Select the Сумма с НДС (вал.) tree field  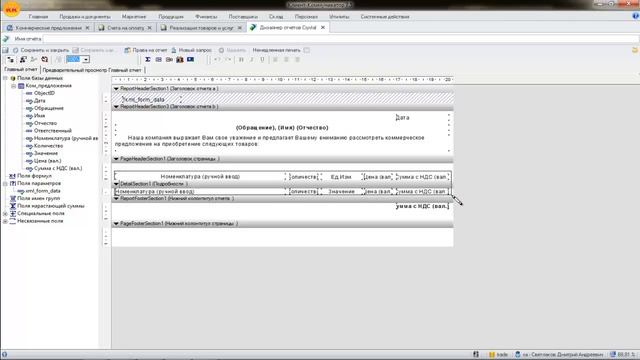tap(58, 168)
